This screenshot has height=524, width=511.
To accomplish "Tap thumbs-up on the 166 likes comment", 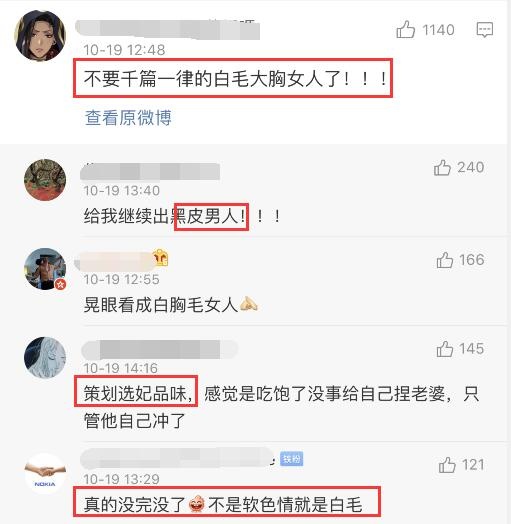I will (x=444, y=260).
